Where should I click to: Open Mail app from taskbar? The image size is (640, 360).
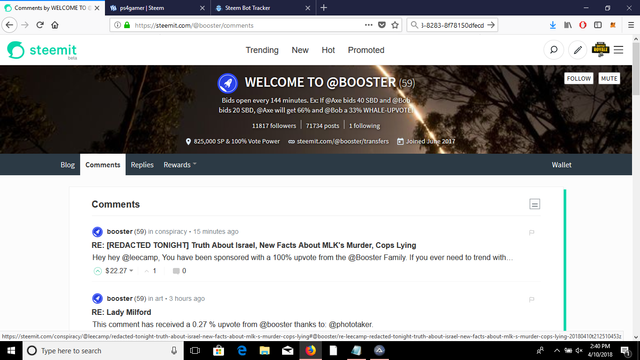pos(287,351)
